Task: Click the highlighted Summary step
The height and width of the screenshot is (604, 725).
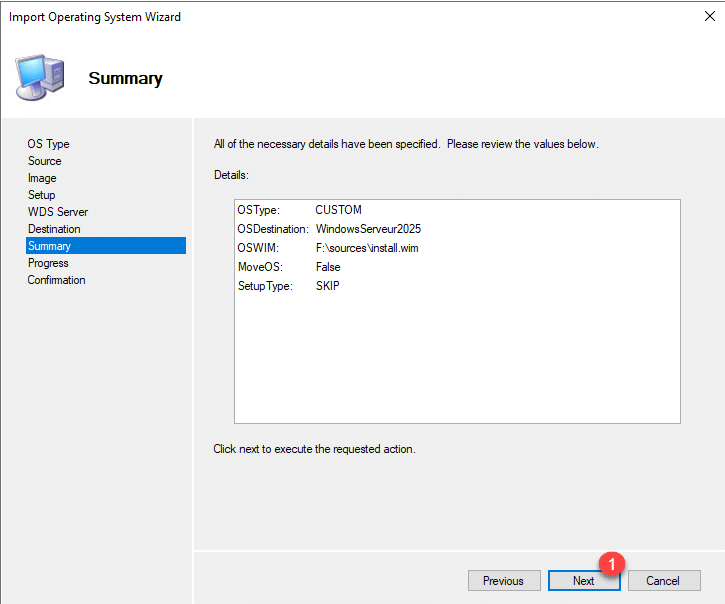Action: coord(50,246)
